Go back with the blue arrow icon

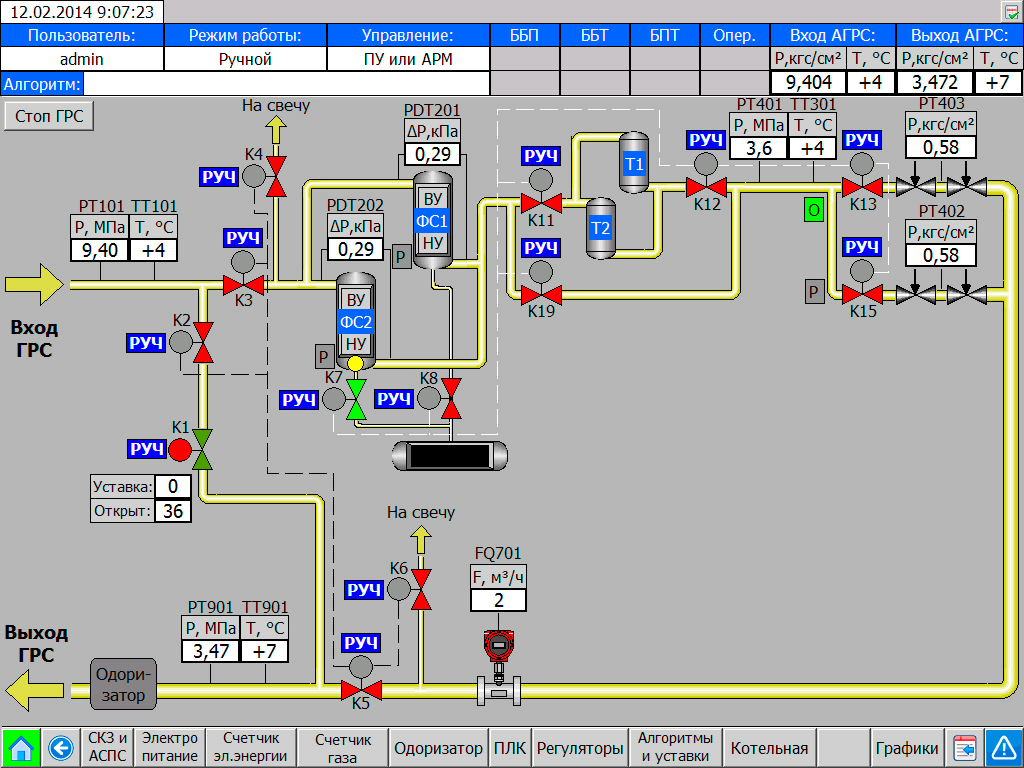61,748
